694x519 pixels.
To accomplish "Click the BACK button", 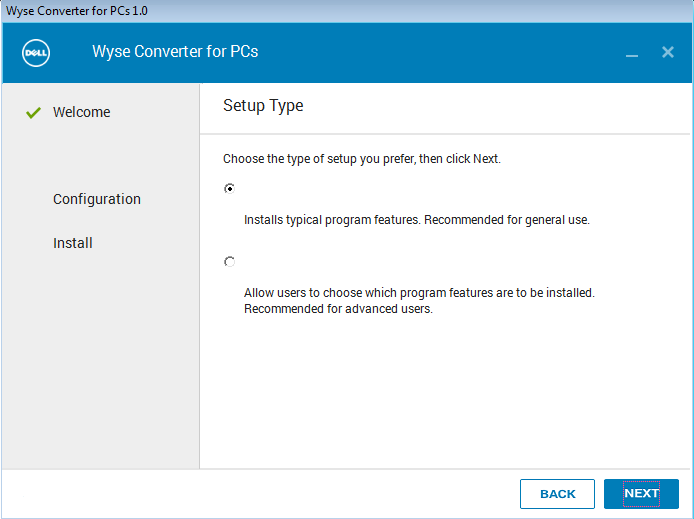I will point(557,494).
